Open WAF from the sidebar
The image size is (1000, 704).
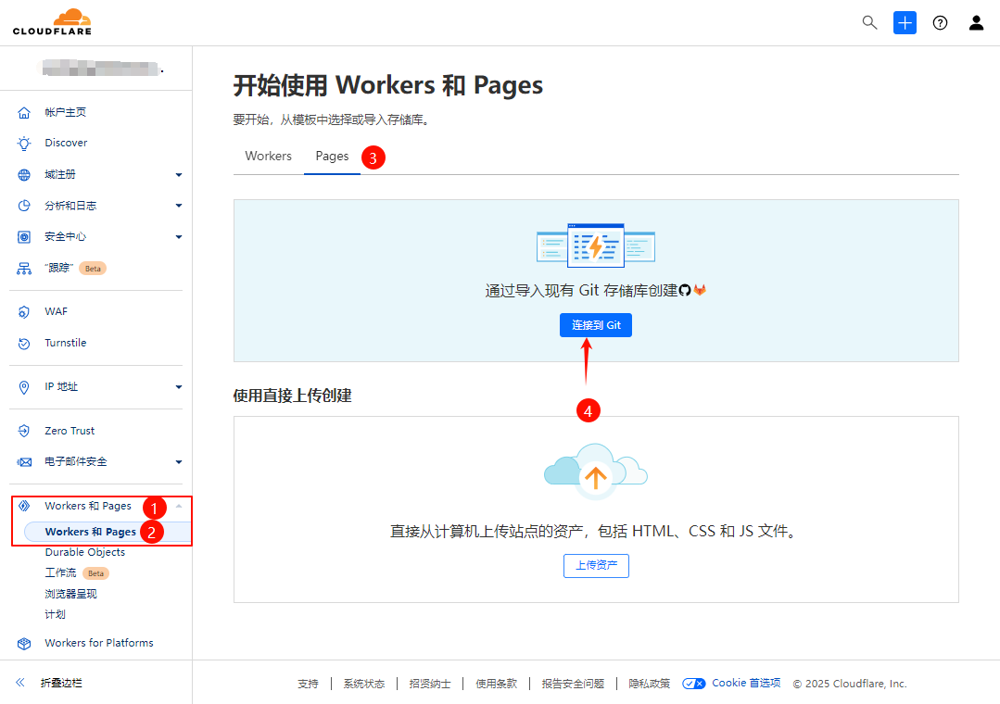coord(56,312)
